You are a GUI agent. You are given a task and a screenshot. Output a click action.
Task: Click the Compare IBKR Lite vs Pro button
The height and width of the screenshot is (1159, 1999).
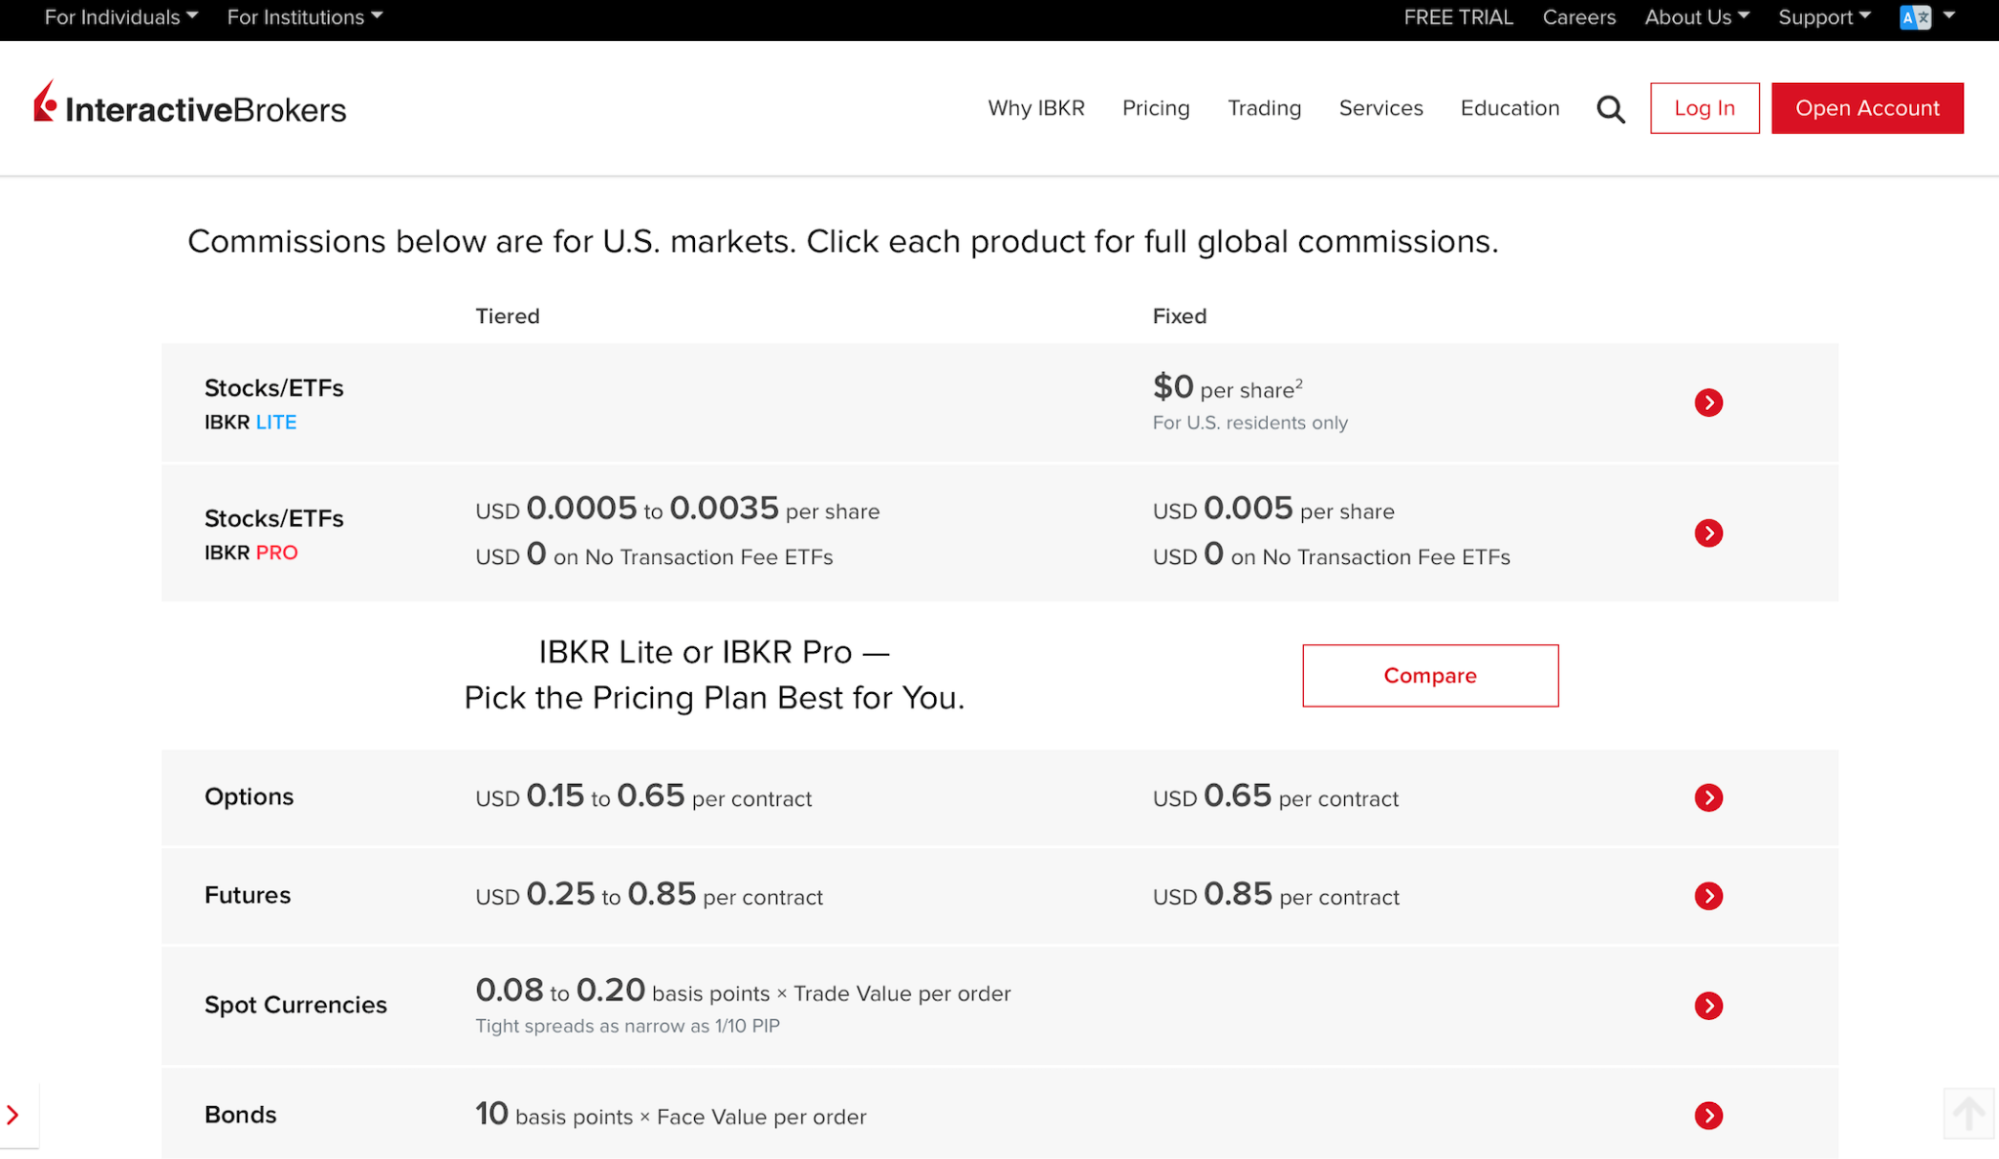(1429, 675)
